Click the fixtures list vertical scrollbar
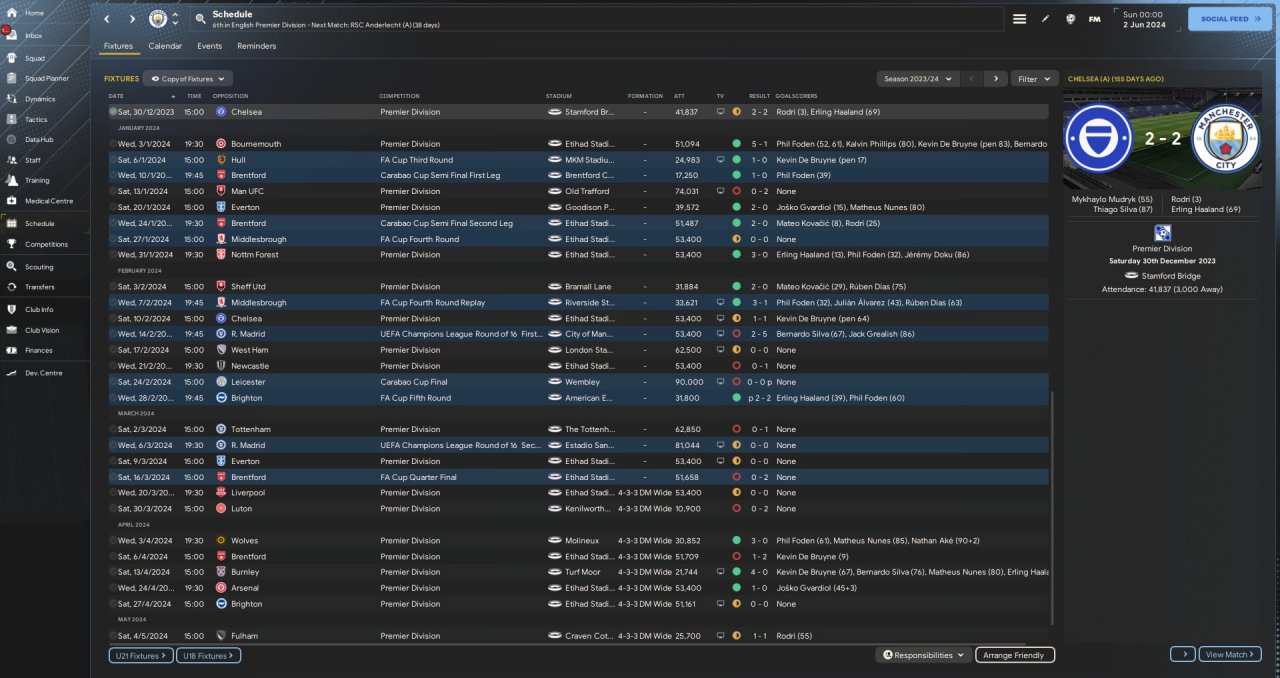Screen dimensions: 1280x678 click(1051, 510)
